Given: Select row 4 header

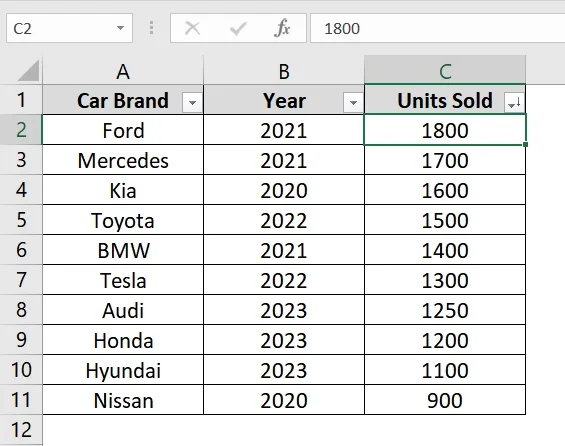Looking at the screenshot, I should [x=21, y=189].
